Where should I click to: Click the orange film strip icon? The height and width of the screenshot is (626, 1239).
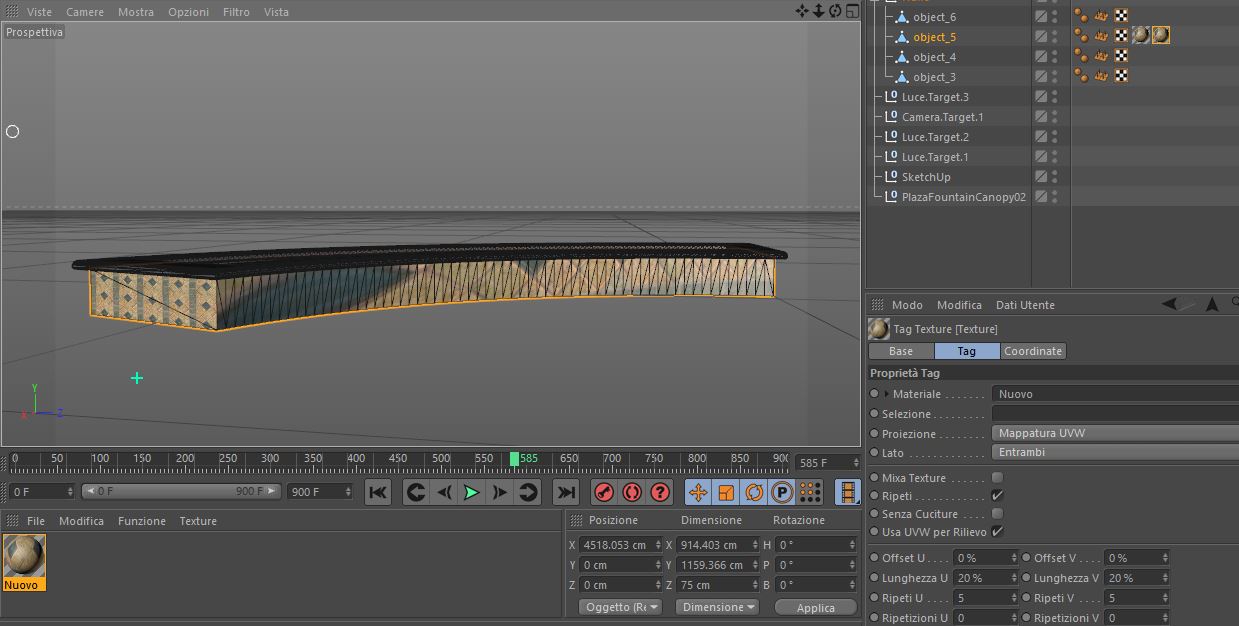click(847, 492)
